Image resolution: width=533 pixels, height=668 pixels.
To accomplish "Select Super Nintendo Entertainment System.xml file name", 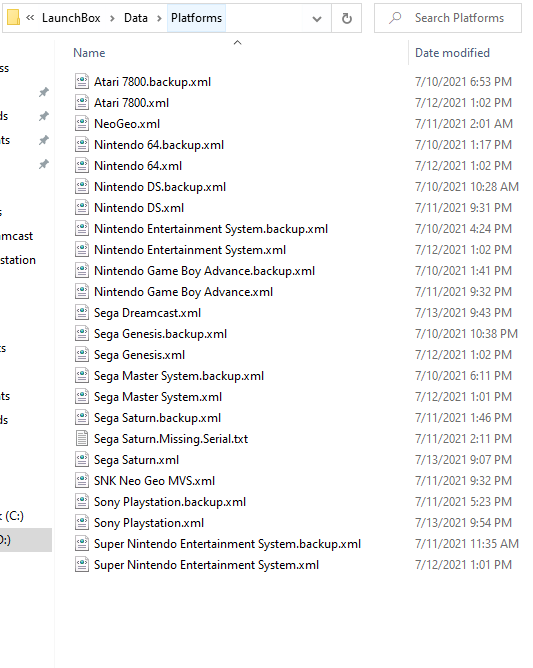I will 206,565.
